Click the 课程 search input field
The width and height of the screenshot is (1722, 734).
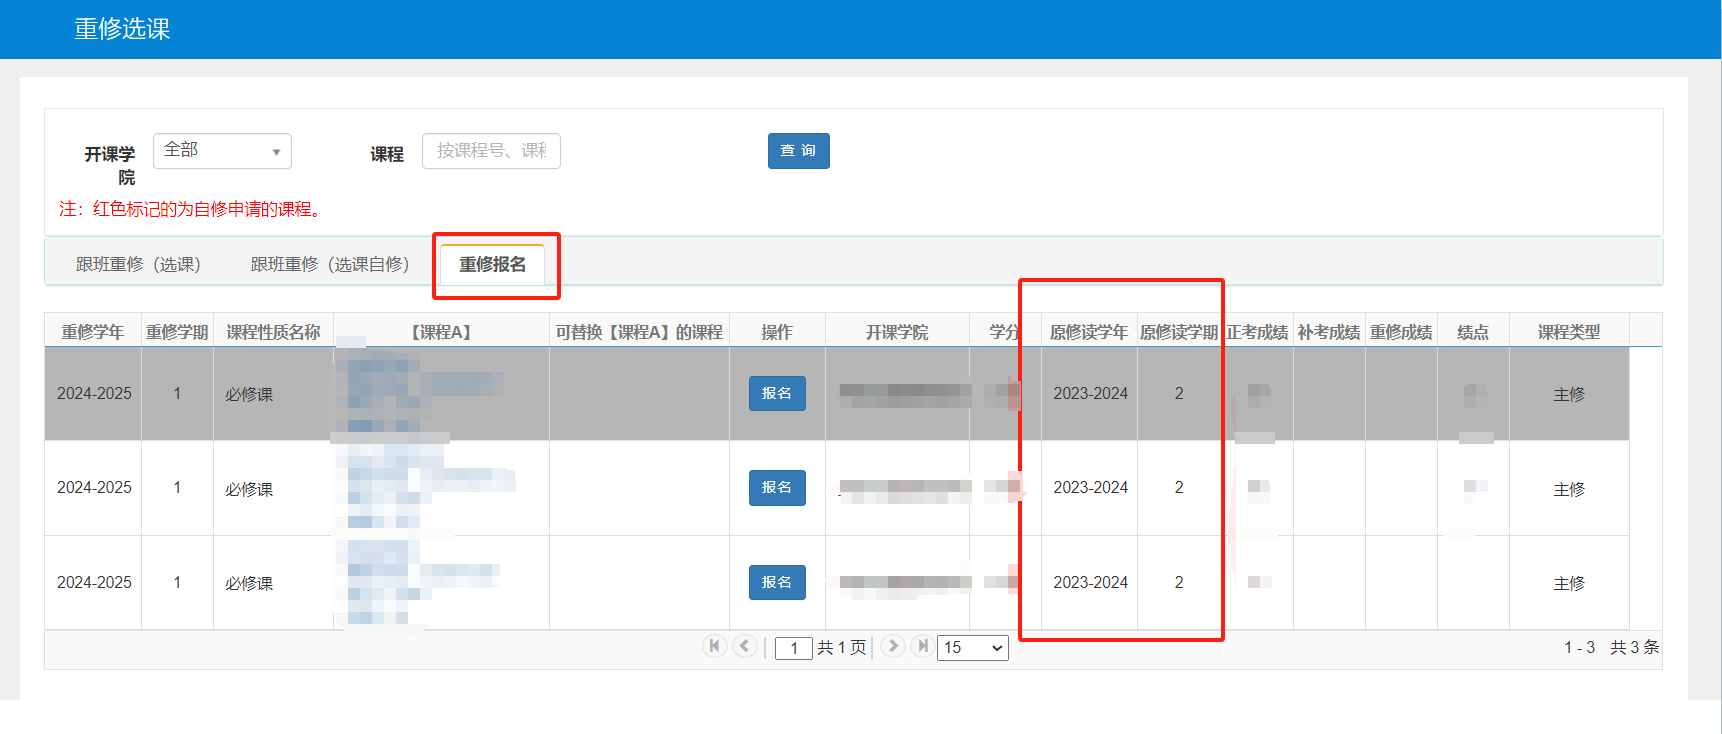[491, 151]
